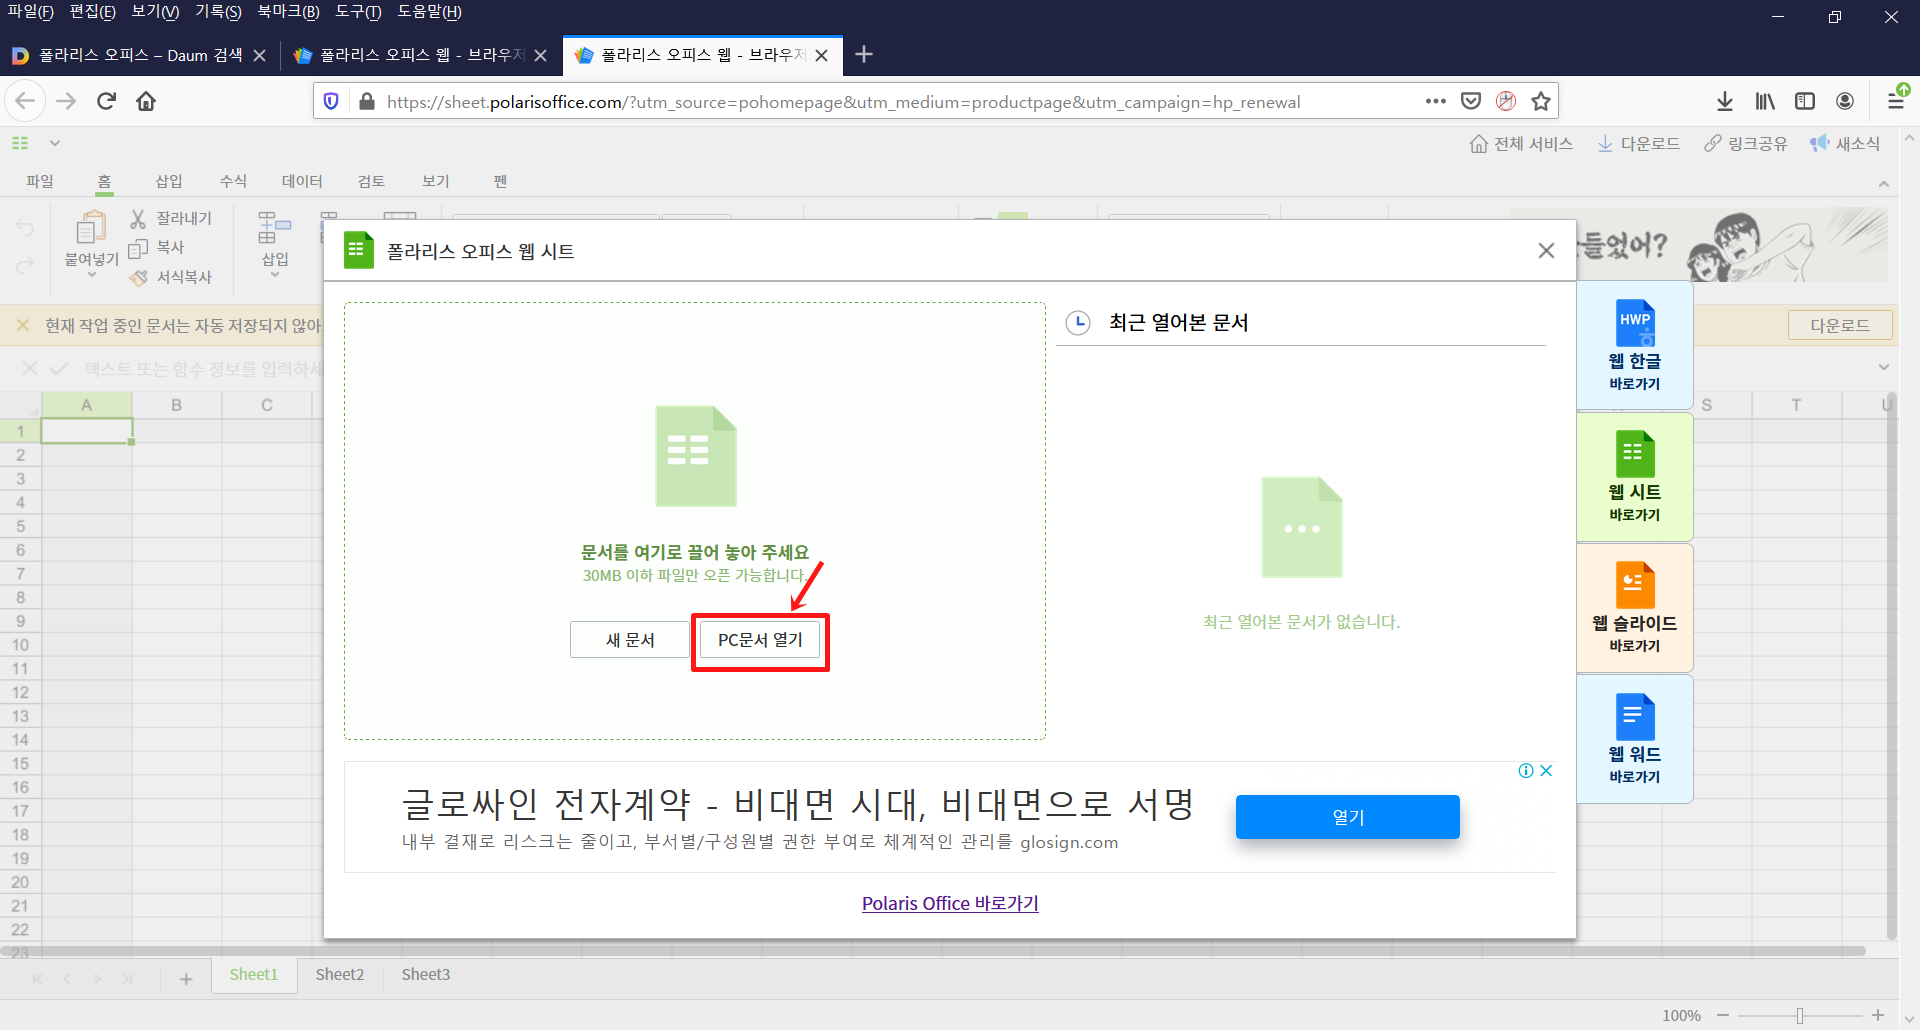Open the 펜 ribbon tab
This screenshot has width=1920, height=1030.
tap(500, 181)
